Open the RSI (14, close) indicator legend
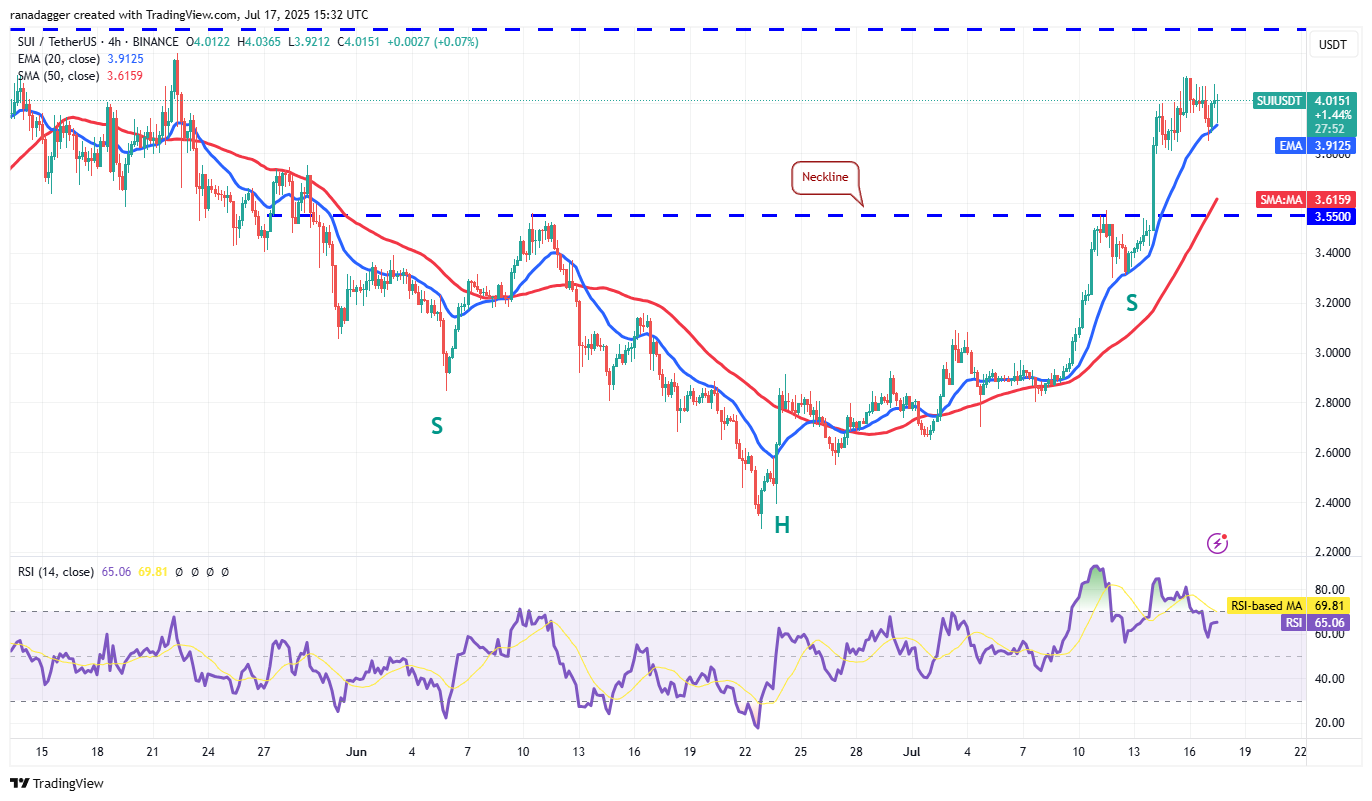Image resolution: width=1372 pixels, height=801 pixels. coord(57,572)
